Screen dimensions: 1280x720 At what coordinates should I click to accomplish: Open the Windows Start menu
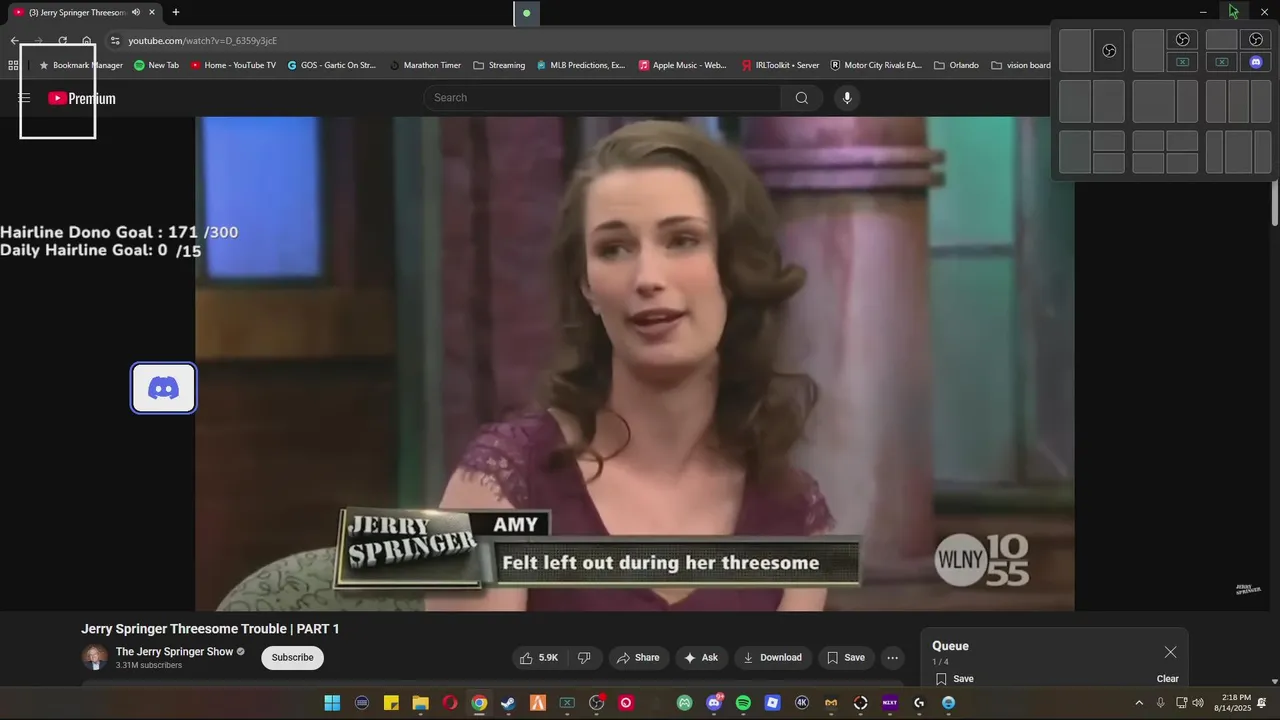332,703
